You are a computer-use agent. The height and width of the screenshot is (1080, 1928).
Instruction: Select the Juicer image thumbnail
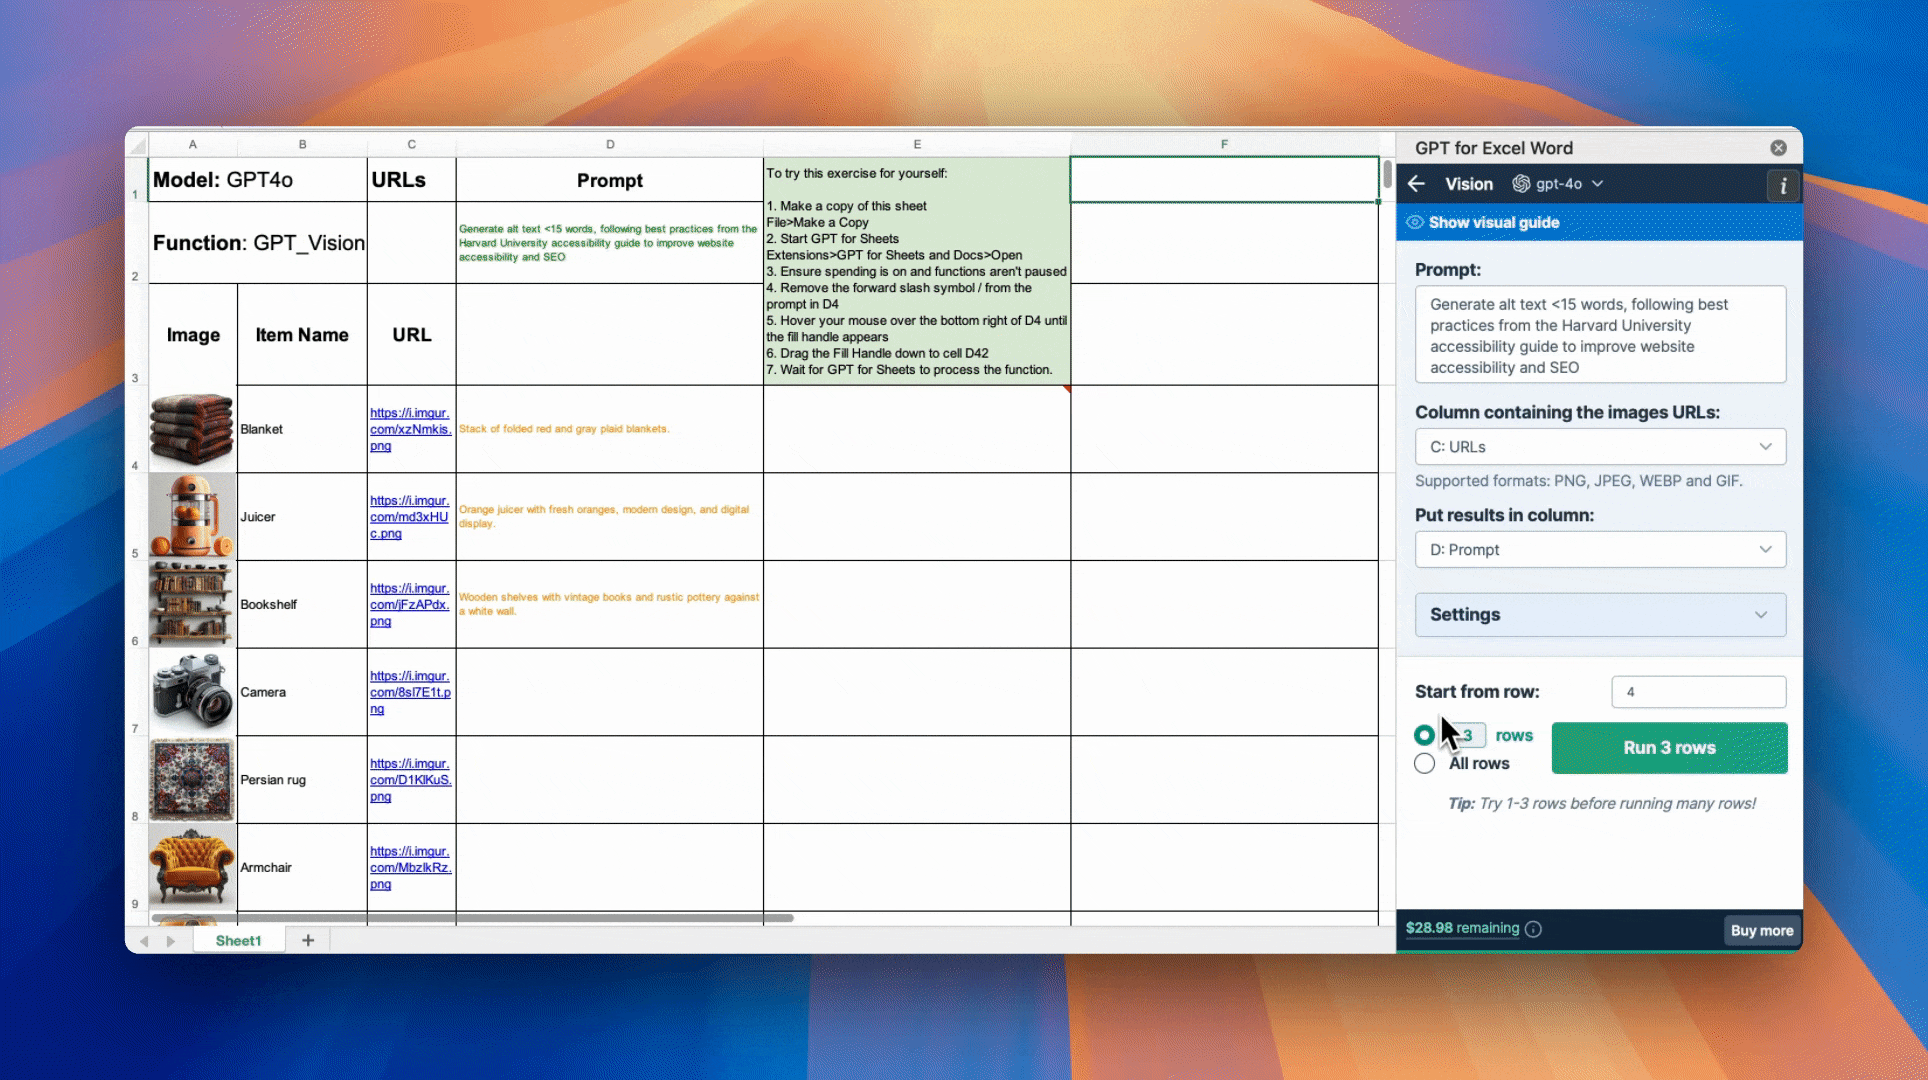click(x=192, y=517)
